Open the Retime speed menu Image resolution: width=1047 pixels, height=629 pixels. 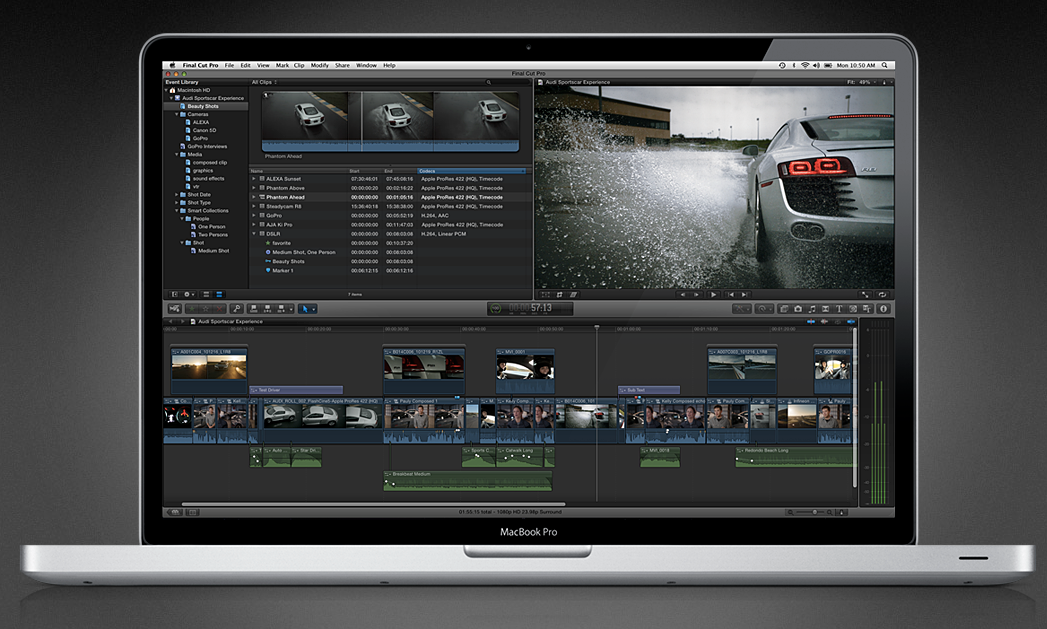tap(765, 308)
